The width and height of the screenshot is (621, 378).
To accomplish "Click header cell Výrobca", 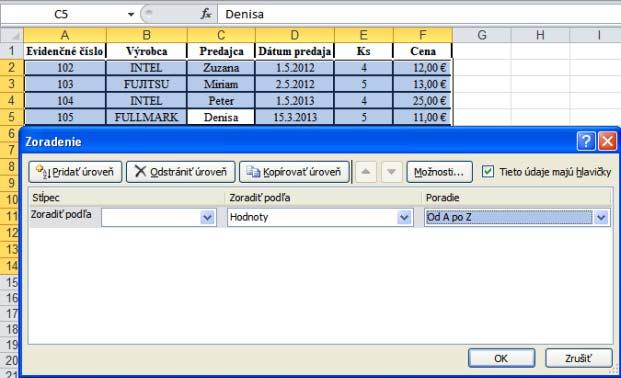I will pos(147,51).
